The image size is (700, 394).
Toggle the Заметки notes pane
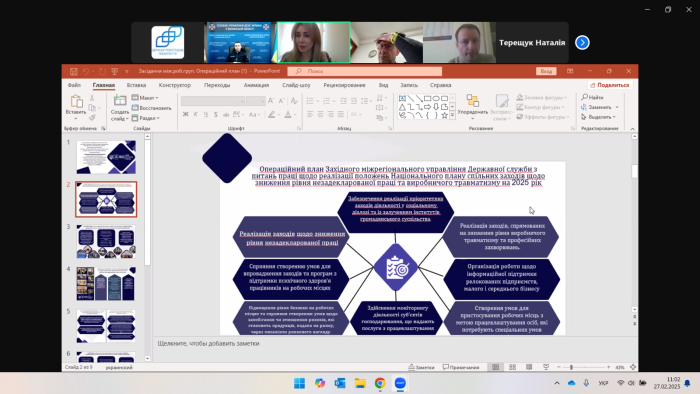pos(421,367)
